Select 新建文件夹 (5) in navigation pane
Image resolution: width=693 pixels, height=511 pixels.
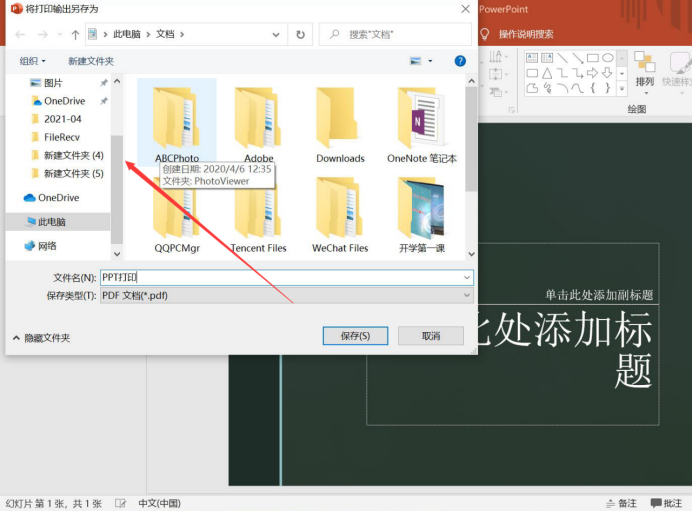pos(73,174)
